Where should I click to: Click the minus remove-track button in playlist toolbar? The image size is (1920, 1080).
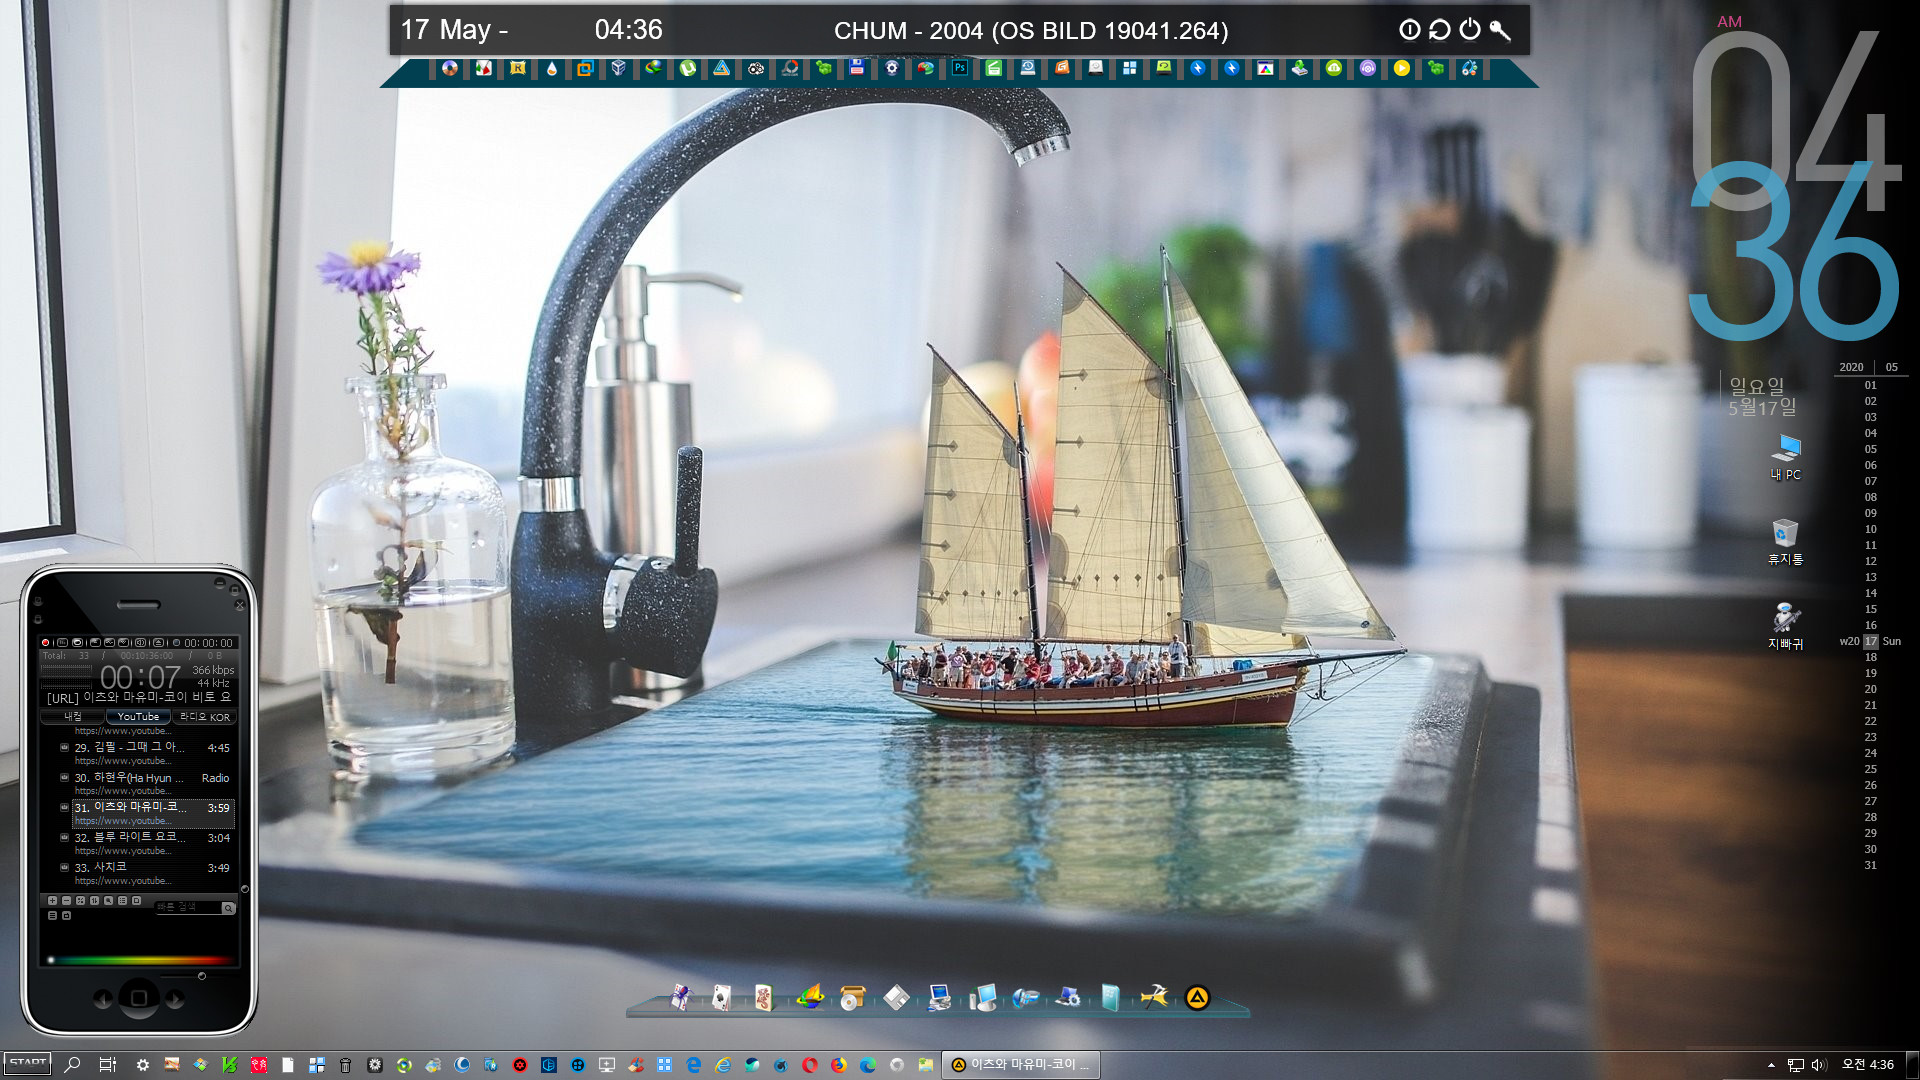66,900
